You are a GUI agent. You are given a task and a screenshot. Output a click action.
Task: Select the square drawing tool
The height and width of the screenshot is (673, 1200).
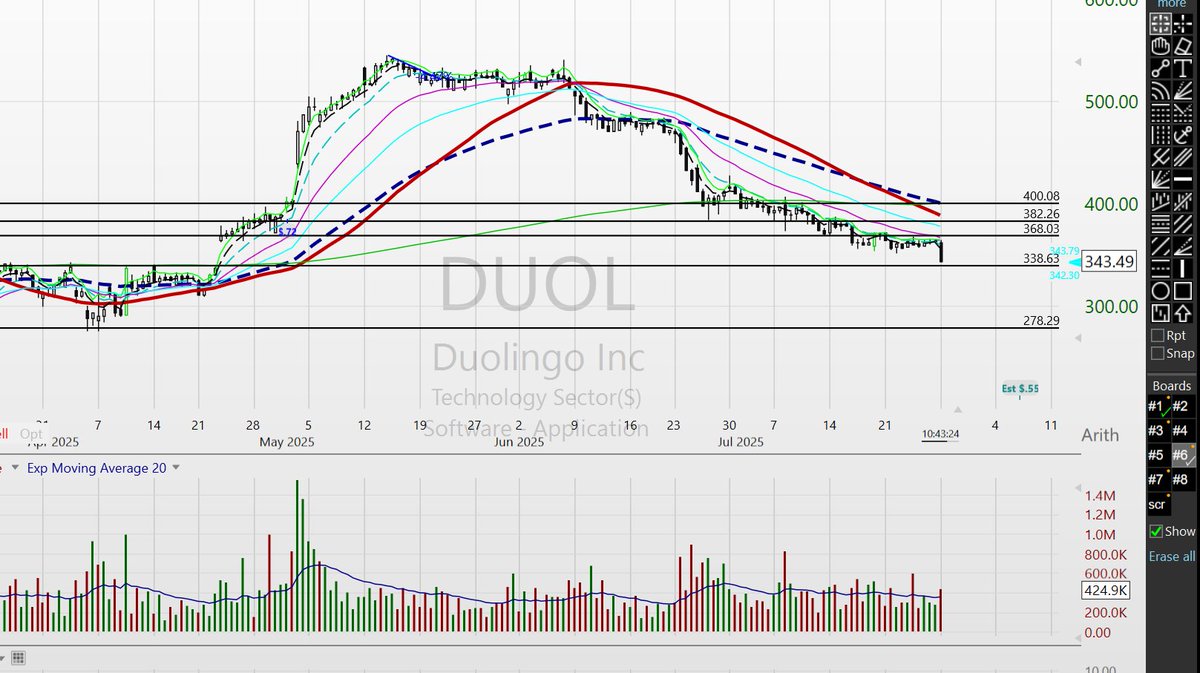[x=1183, y=291]
